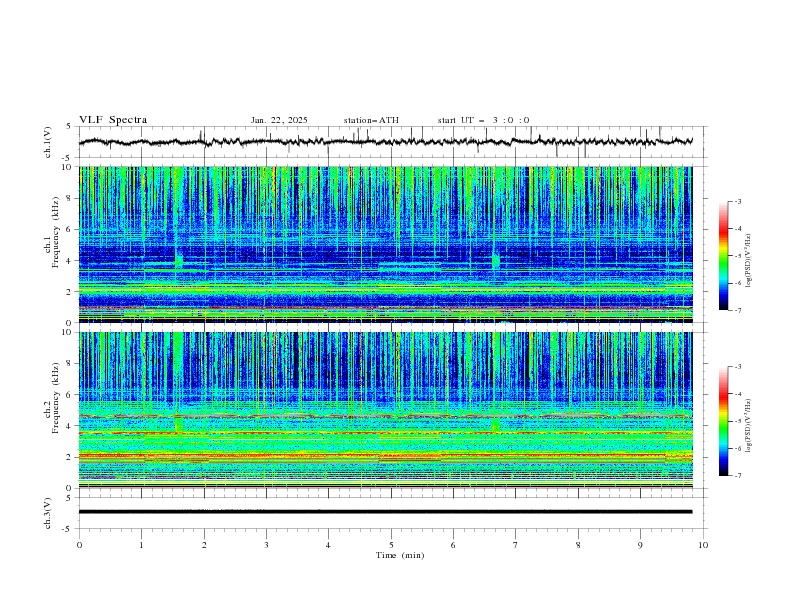792x612 pixels.
Task: Click the ch.1 color scale bar
Action: click(723, 256)
